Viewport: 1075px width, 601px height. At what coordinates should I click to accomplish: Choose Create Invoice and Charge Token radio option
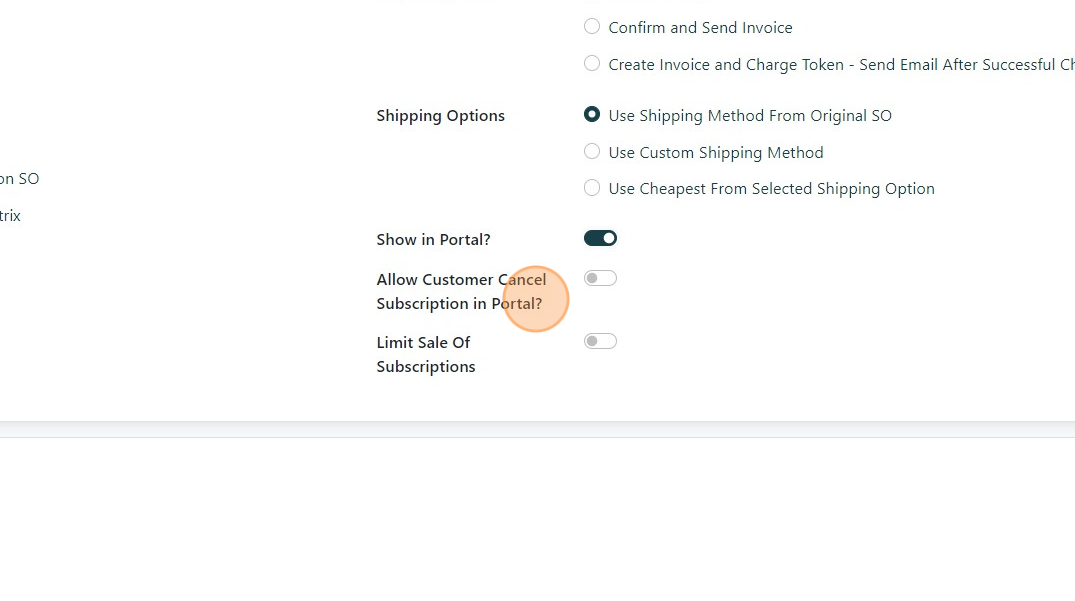tap(592, 64)
